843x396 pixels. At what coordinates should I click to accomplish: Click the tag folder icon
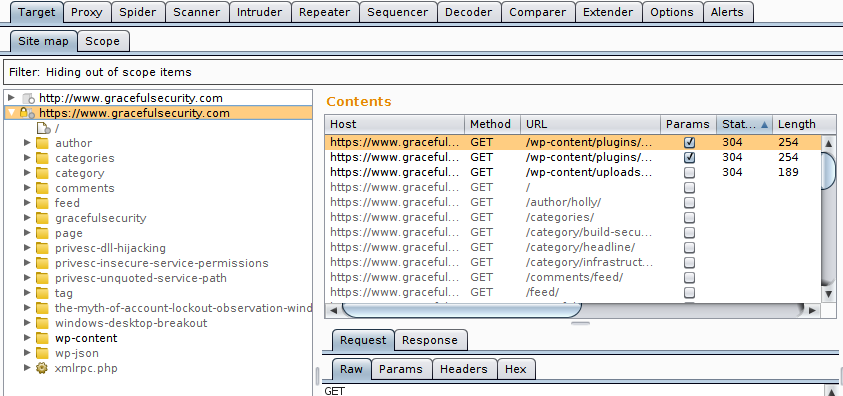pos(42,293)
